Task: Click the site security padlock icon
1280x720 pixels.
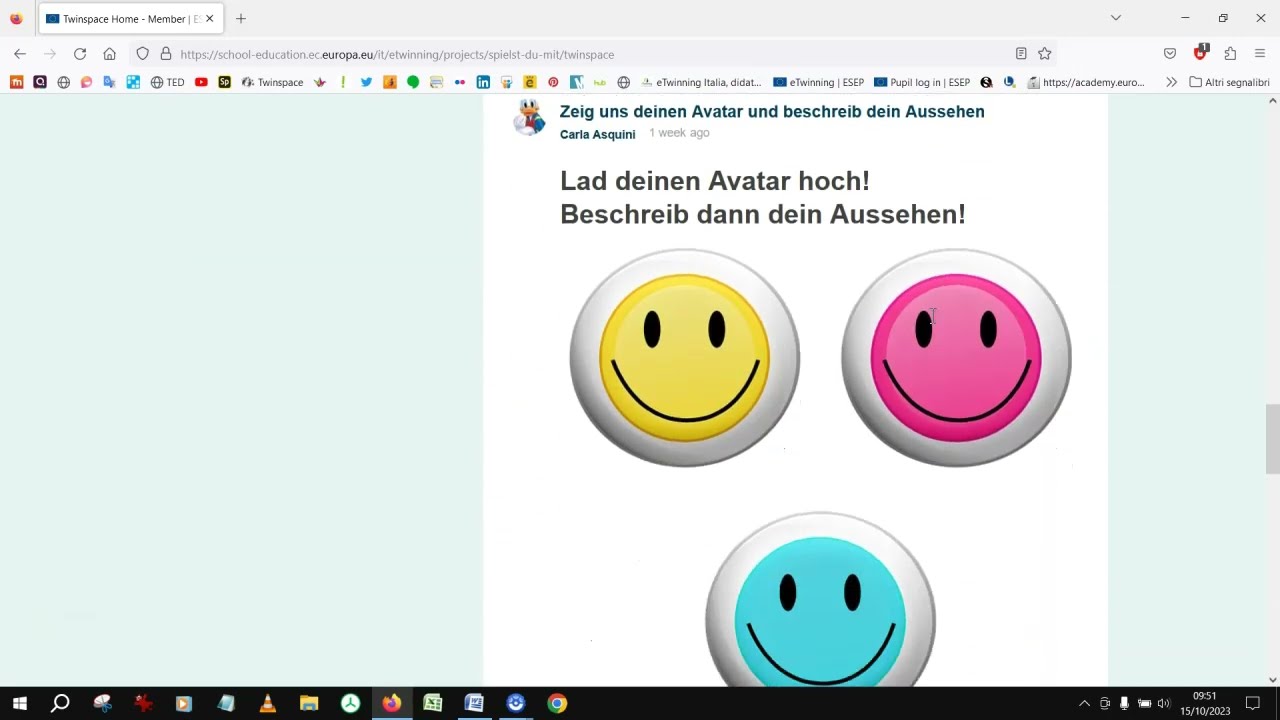Action: point(166,54)
